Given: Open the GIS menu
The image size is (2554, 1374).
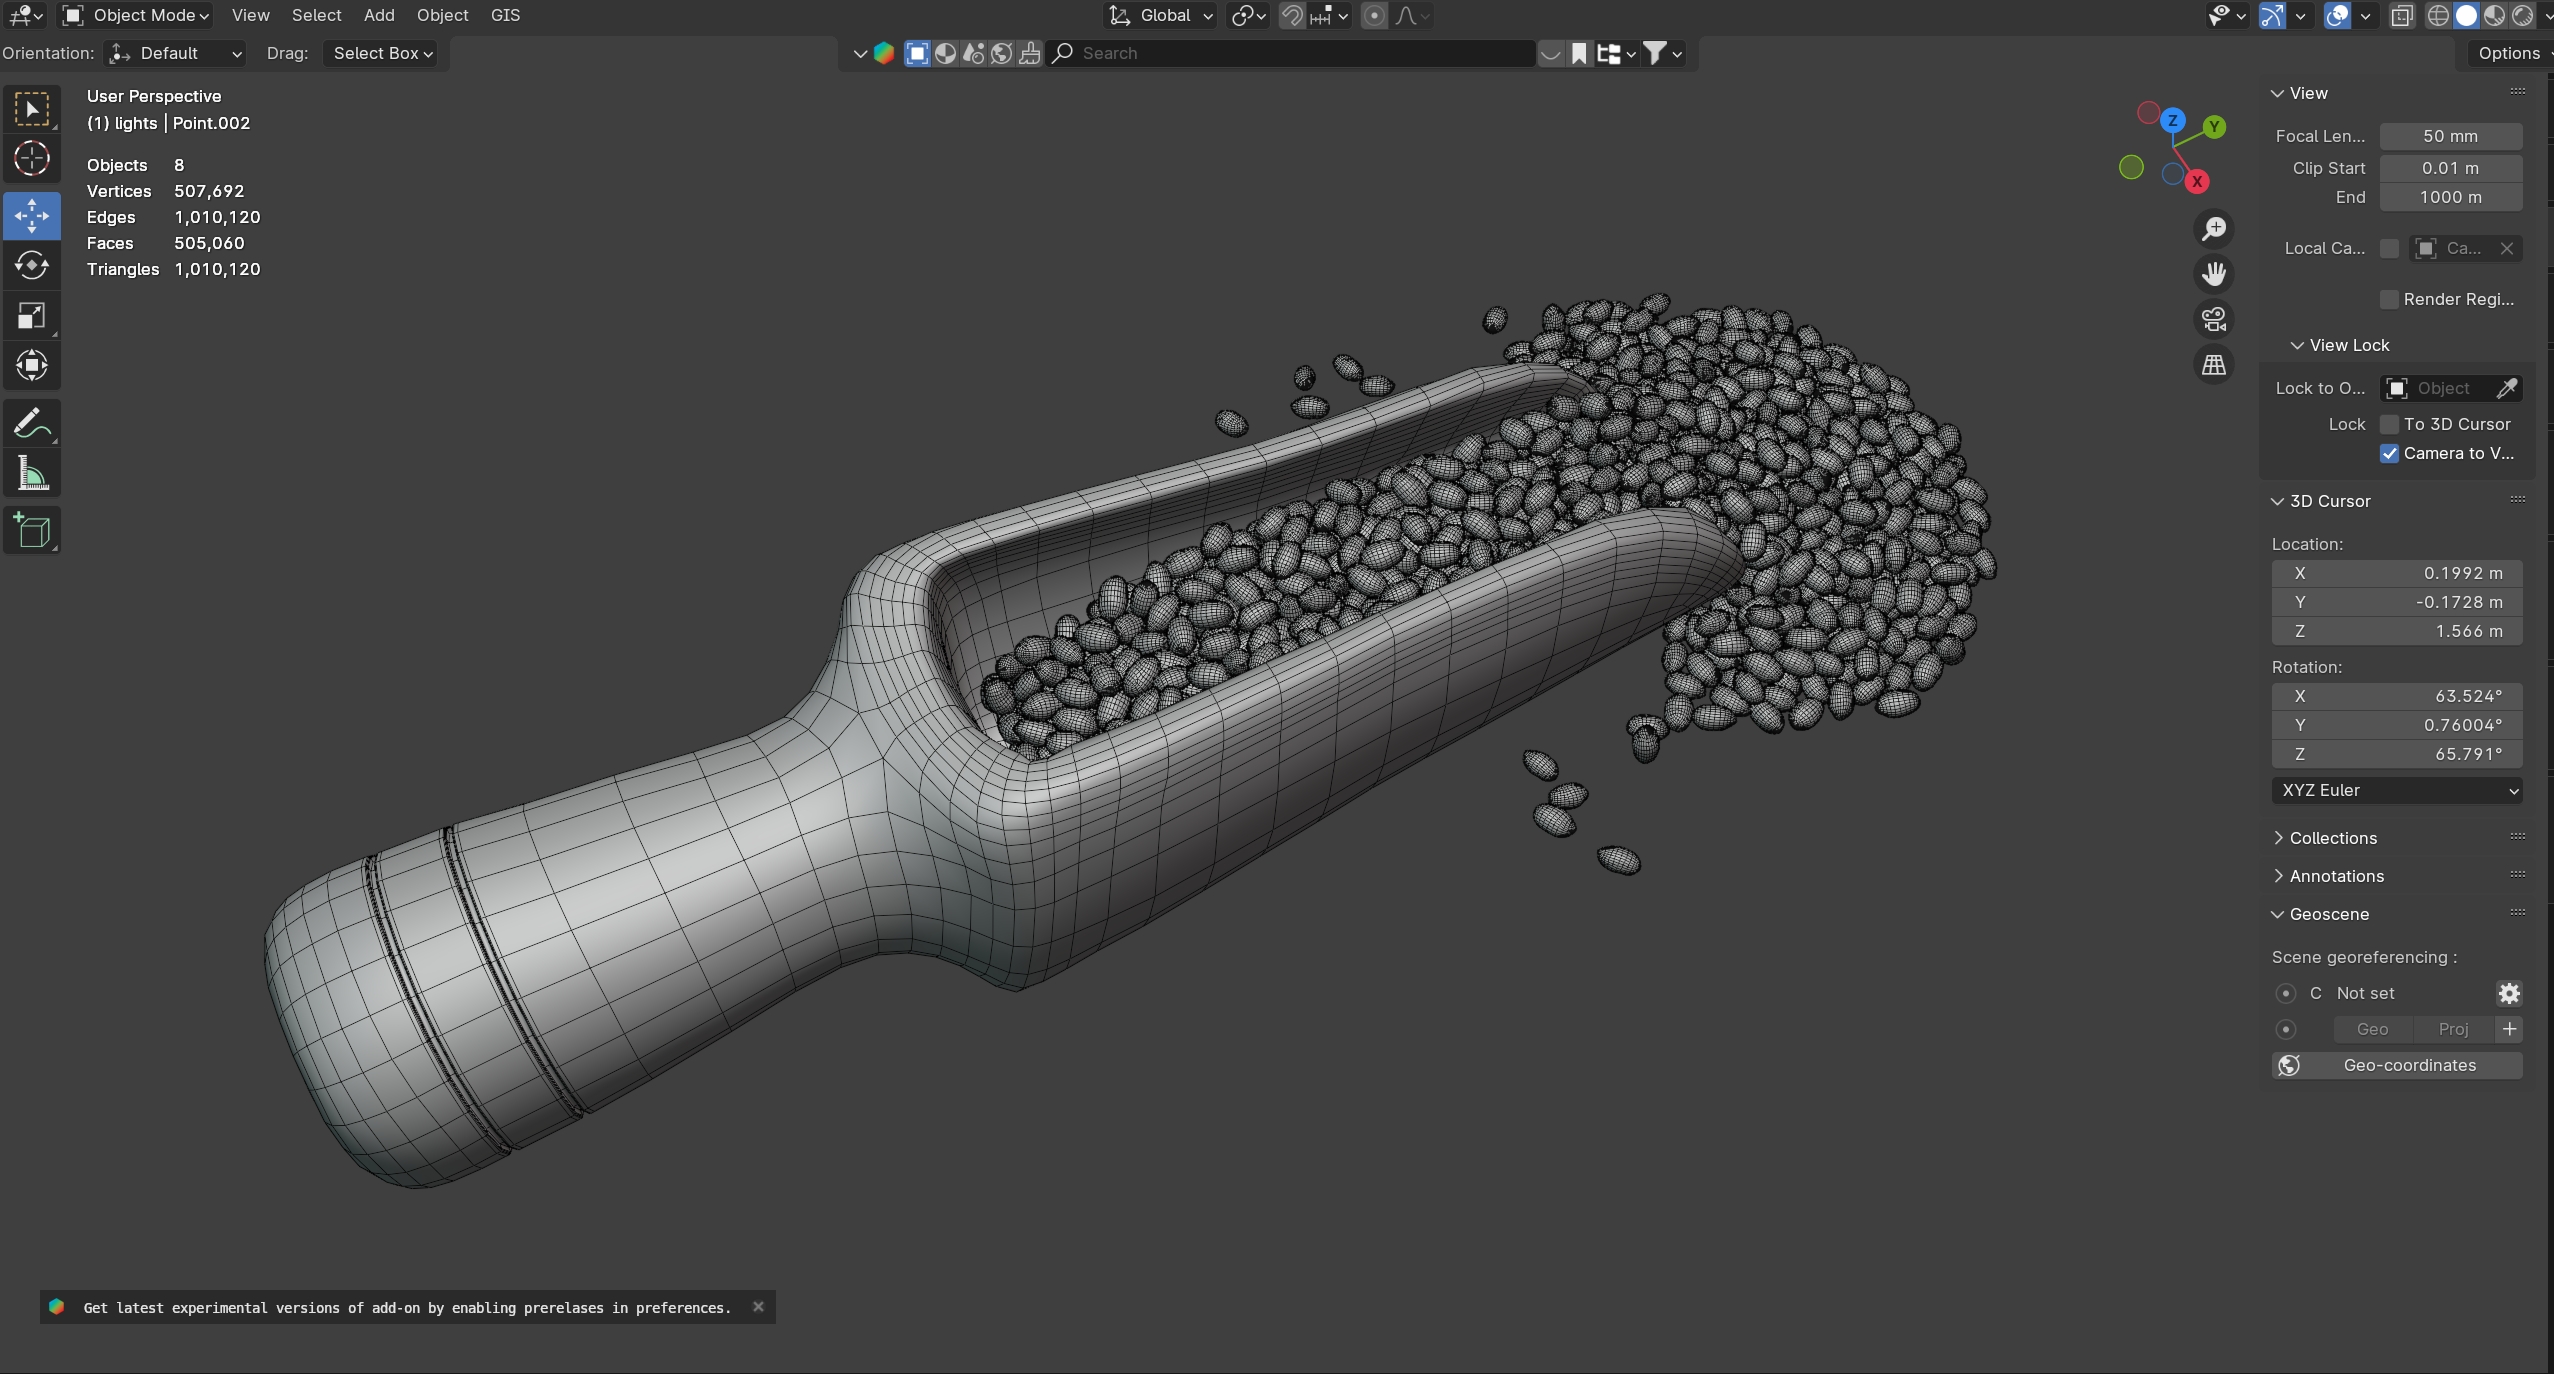Looking at the screenshot, I should (505, 15).
